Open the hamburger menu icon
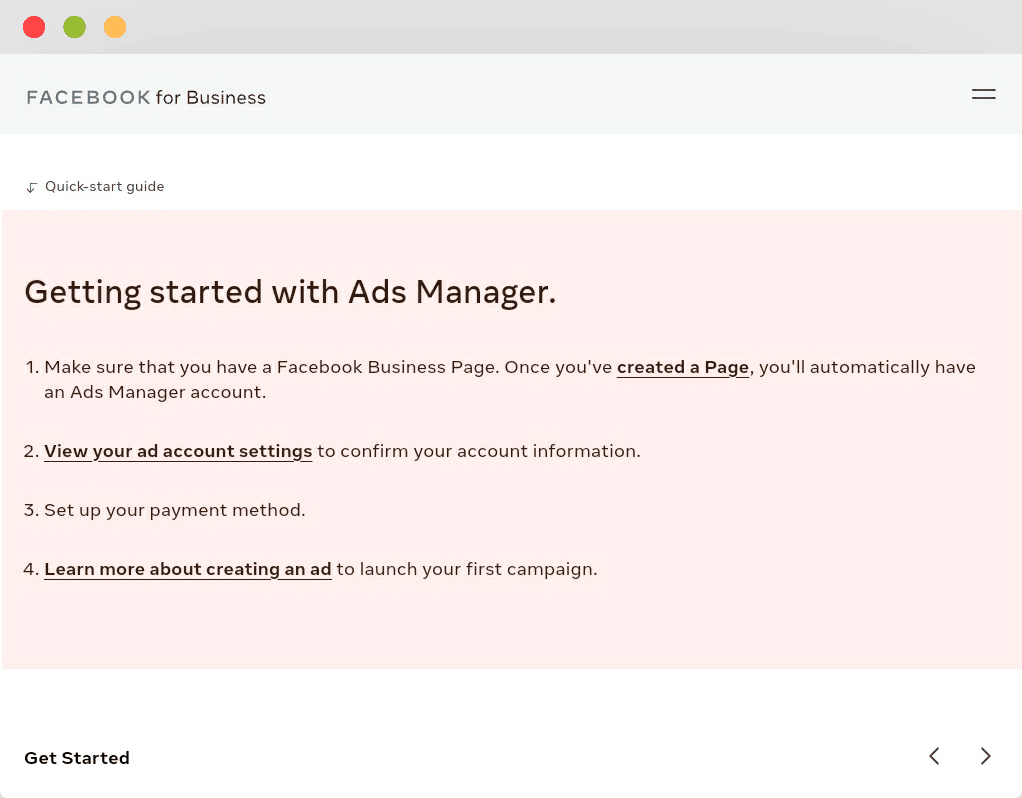Viewport: 1022px width, 798px height. pyautogui.click(x=984, y=95)
